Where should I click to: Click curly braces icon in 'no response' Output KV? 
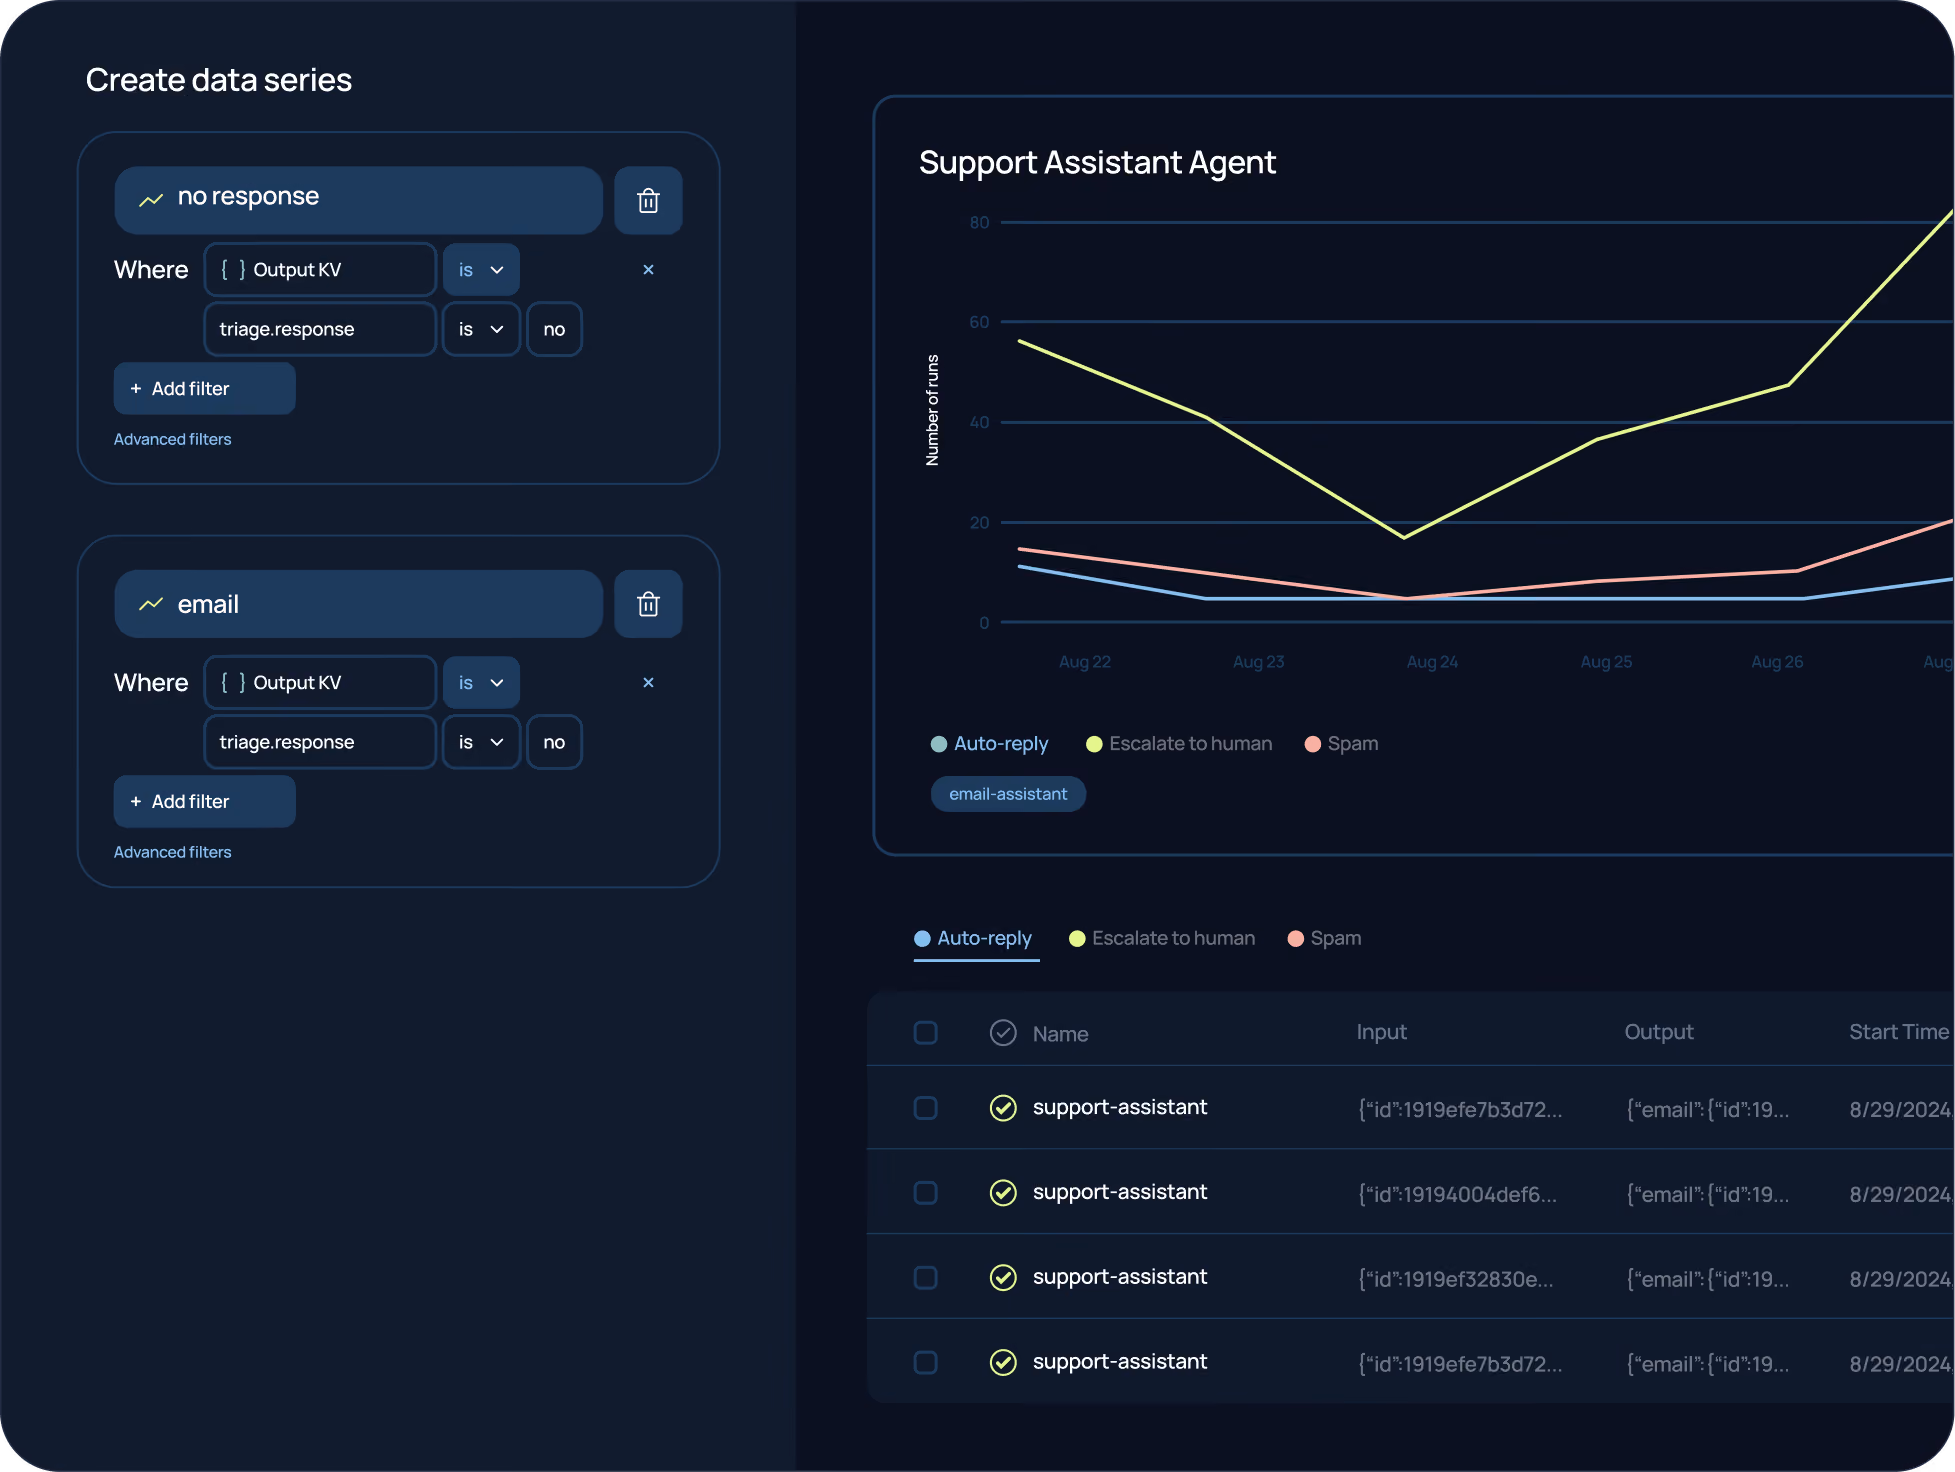pyautogui.click(x=233, y=270)
